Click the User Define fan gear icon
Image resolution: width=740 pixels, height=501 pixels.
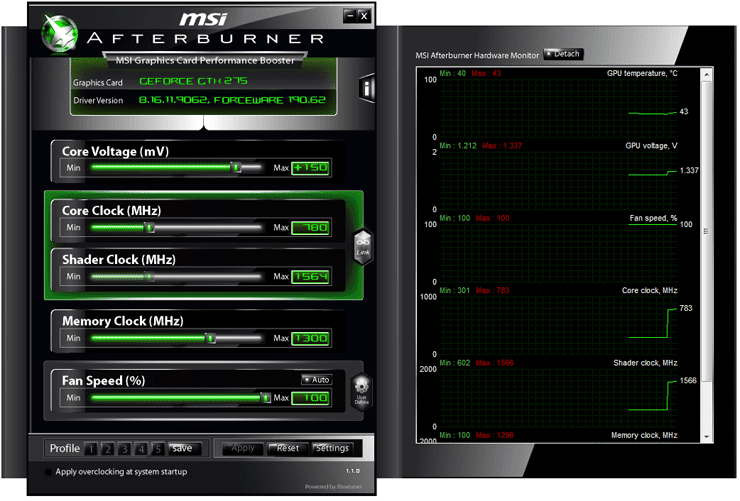(362, 389)
